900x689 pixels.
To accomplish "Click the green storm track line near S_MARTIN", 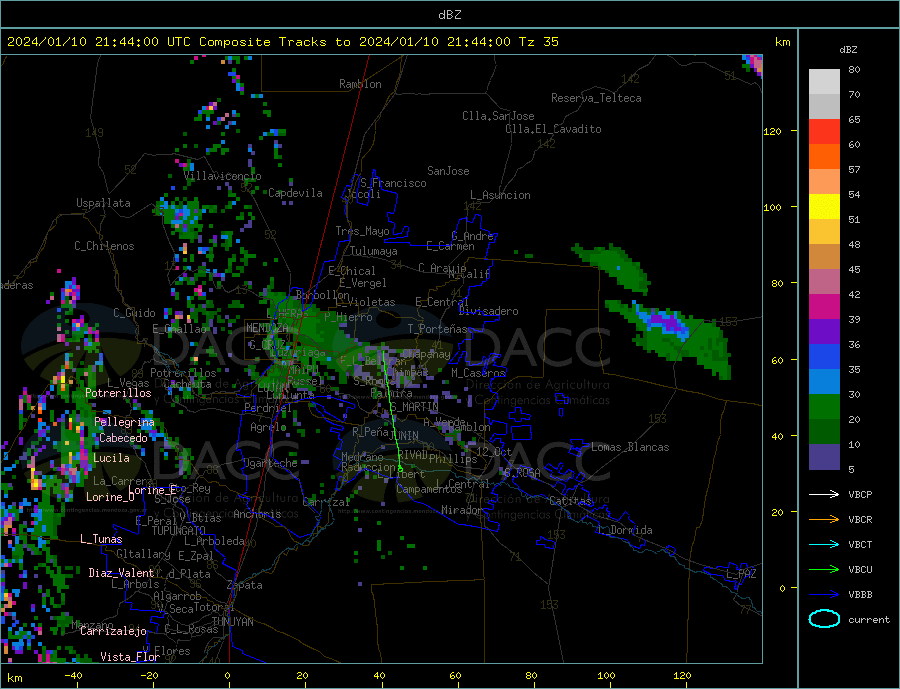I will pos(392,411).
